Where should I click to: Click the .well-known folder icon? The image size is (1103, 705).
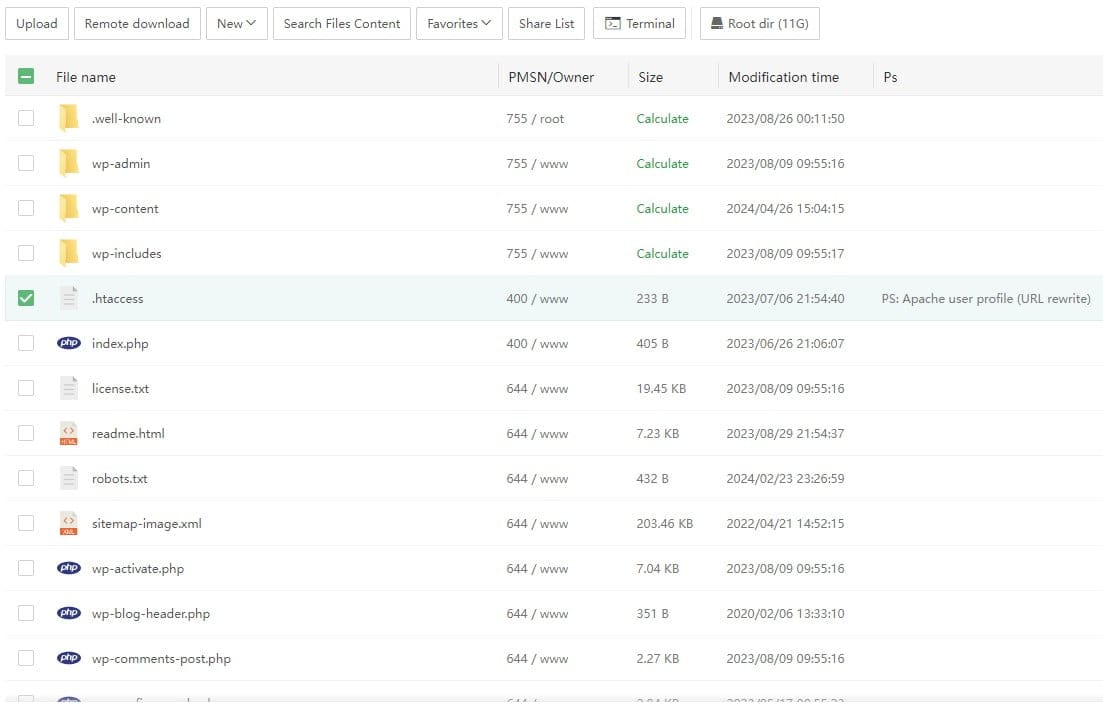coord(68,118)
